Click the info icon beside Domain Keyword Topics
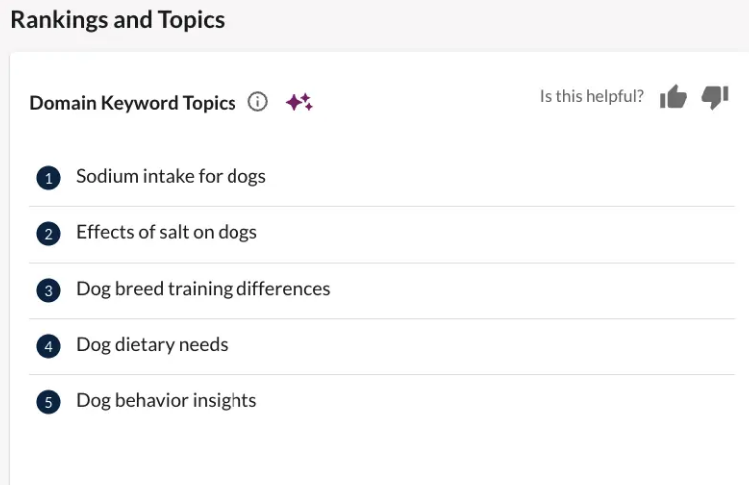Screen dimensions: 749x485 click(258, 102)
